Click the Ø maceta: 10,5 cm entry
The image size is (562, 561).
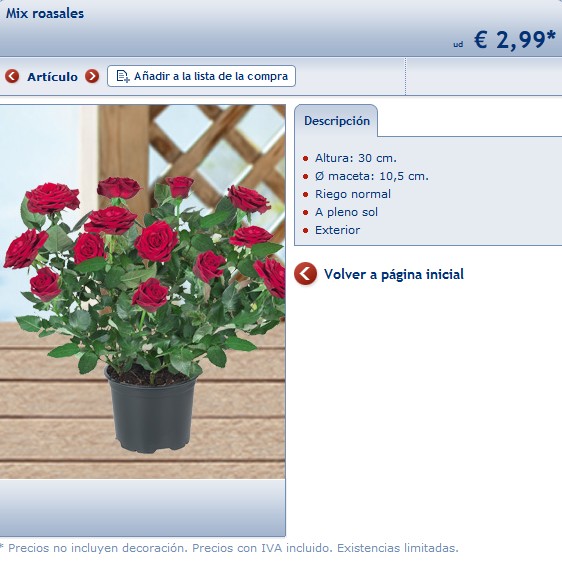click(372, 176)
